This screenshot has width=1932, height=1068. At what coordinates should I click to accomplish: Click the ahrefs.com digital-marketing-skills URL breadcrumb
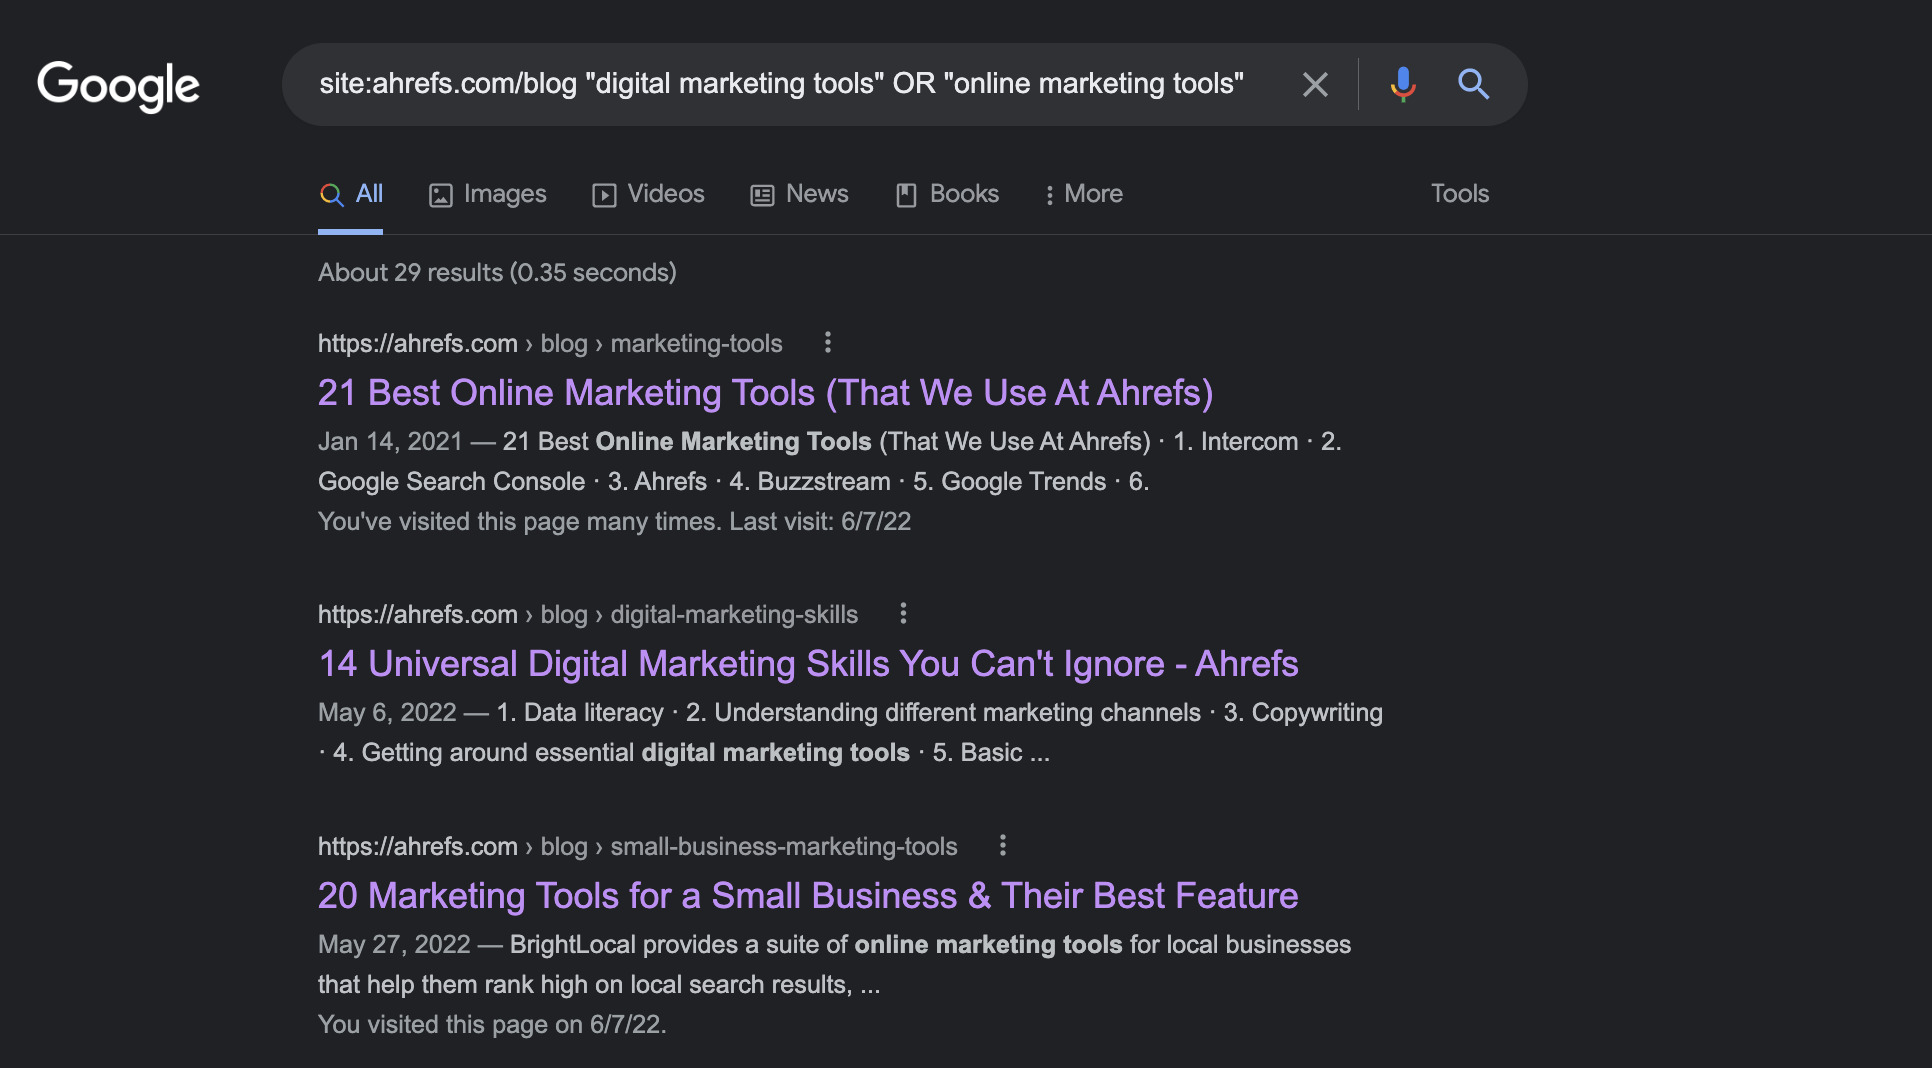[x=587, y=615]
